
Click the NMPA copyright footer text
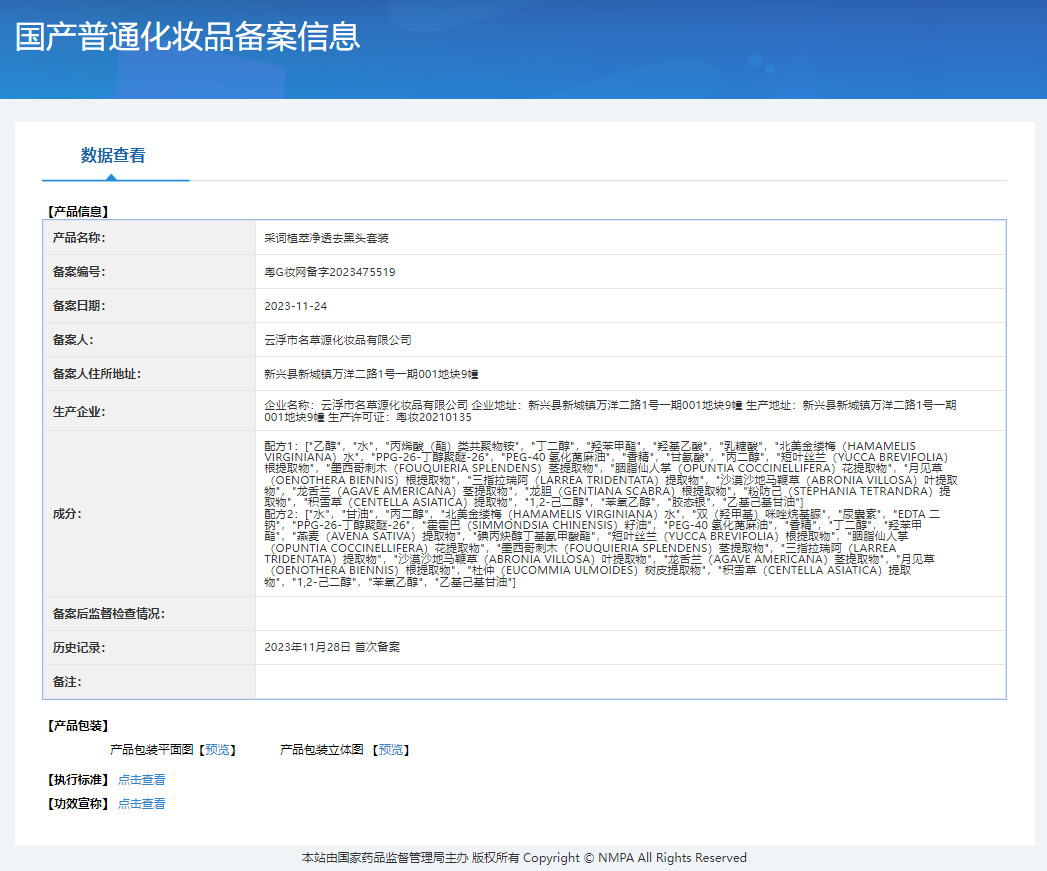[x=524, y=858]
